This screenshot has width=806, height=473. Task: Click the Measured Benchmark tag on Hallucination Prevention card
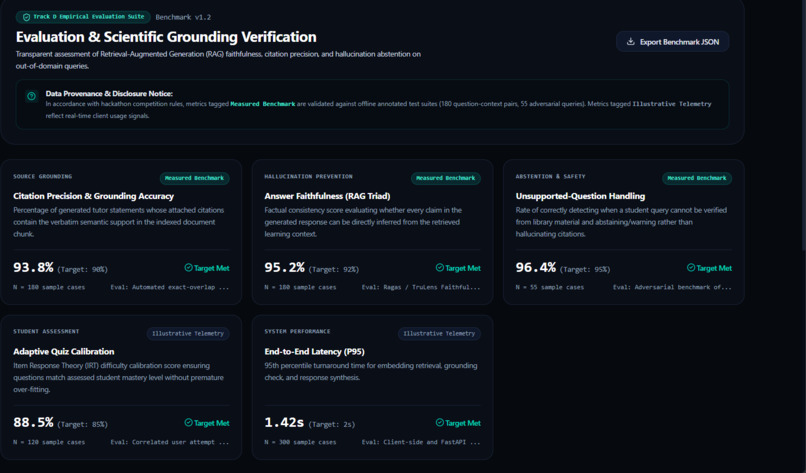(x=446, y=178)
